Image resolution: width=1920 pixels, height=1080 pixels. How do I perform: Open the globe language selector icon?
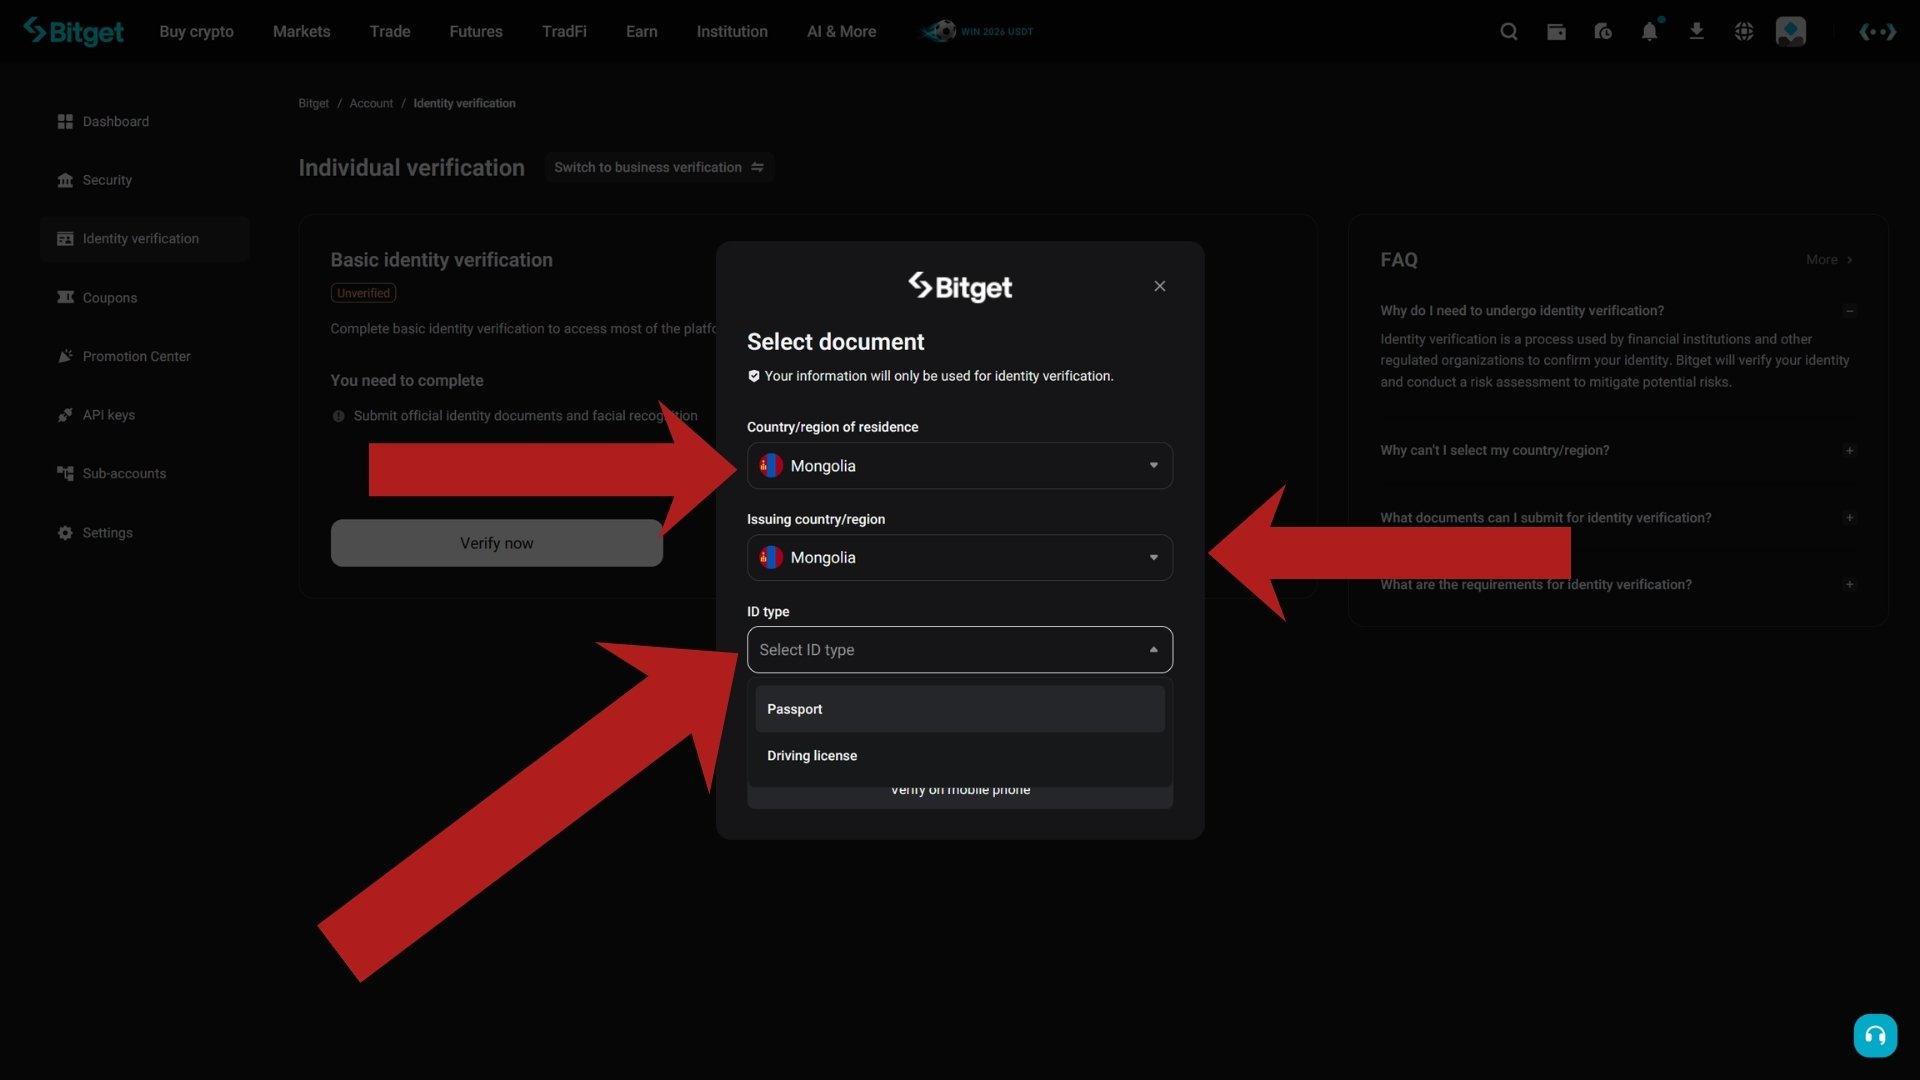[x=1744, y=32]
